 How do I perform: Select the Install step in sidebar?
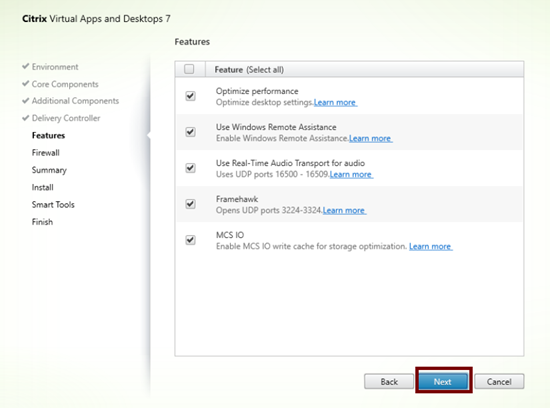[x=42, y=187]
